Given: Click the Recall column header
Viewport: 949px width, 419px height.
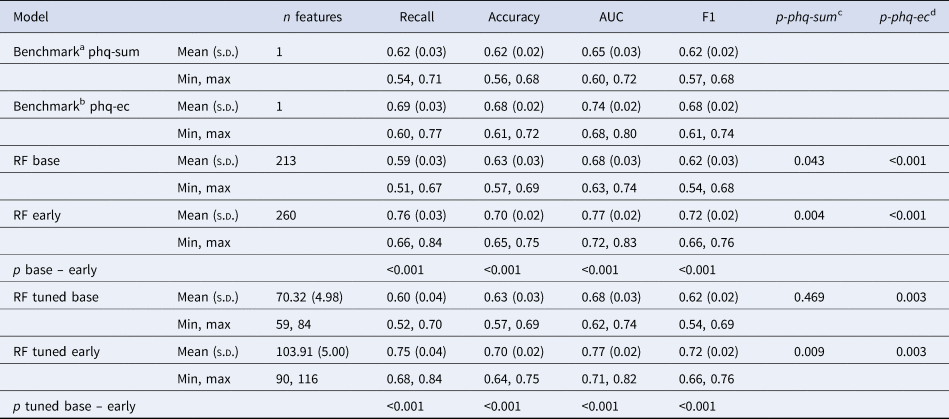Looking at the screenshot, I should 416,18.
